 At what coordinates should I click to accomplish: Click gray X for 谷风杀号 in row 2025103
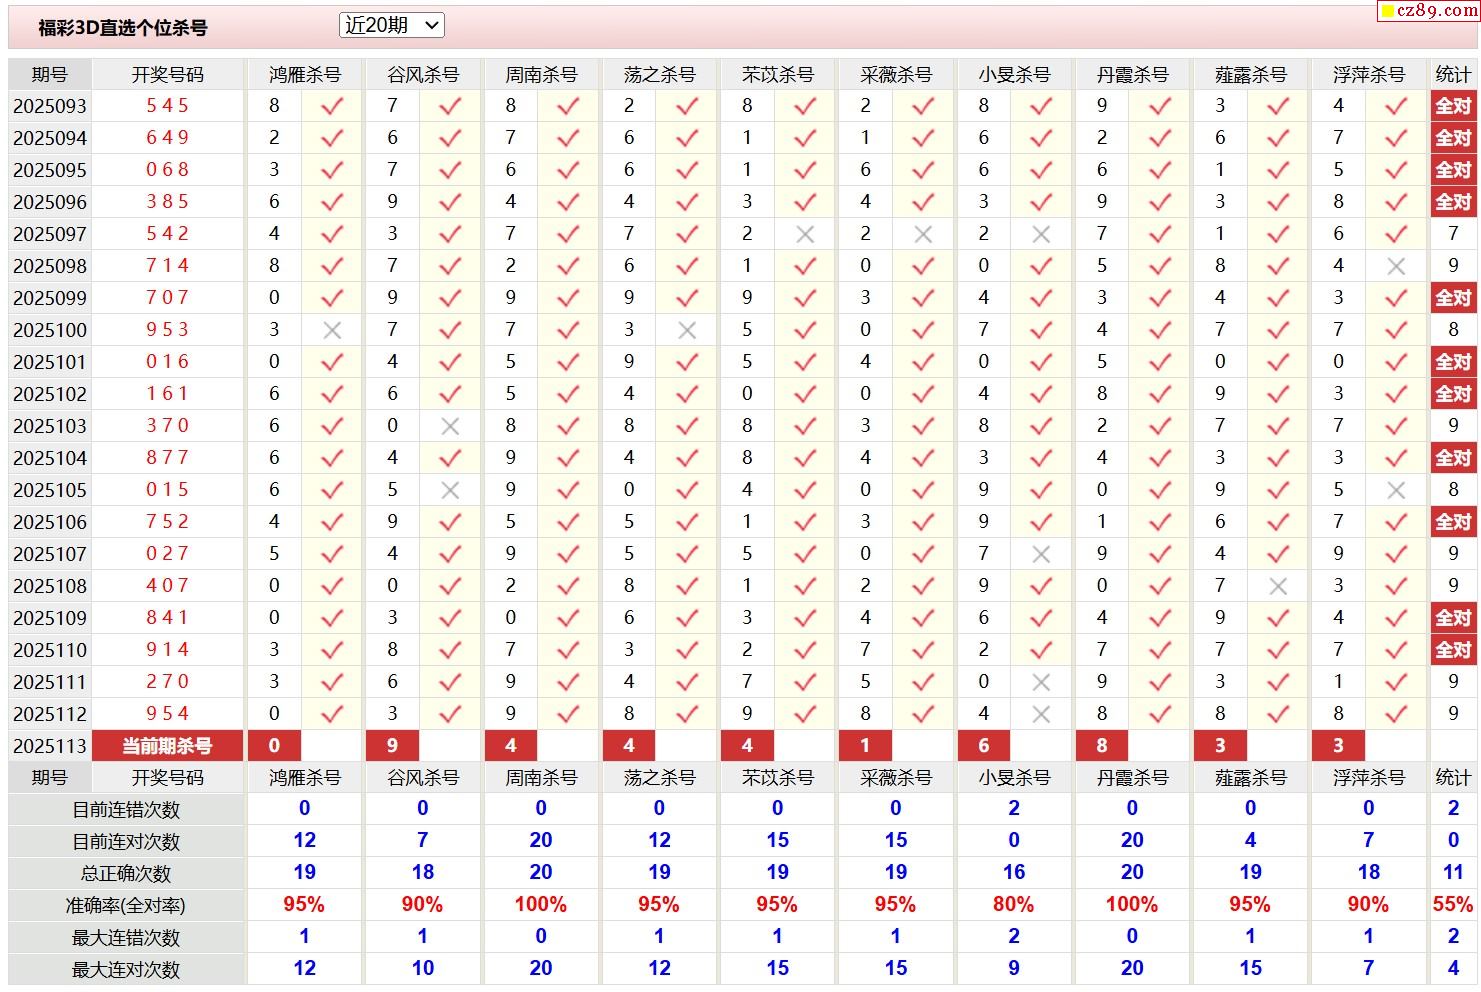[450, 426]
